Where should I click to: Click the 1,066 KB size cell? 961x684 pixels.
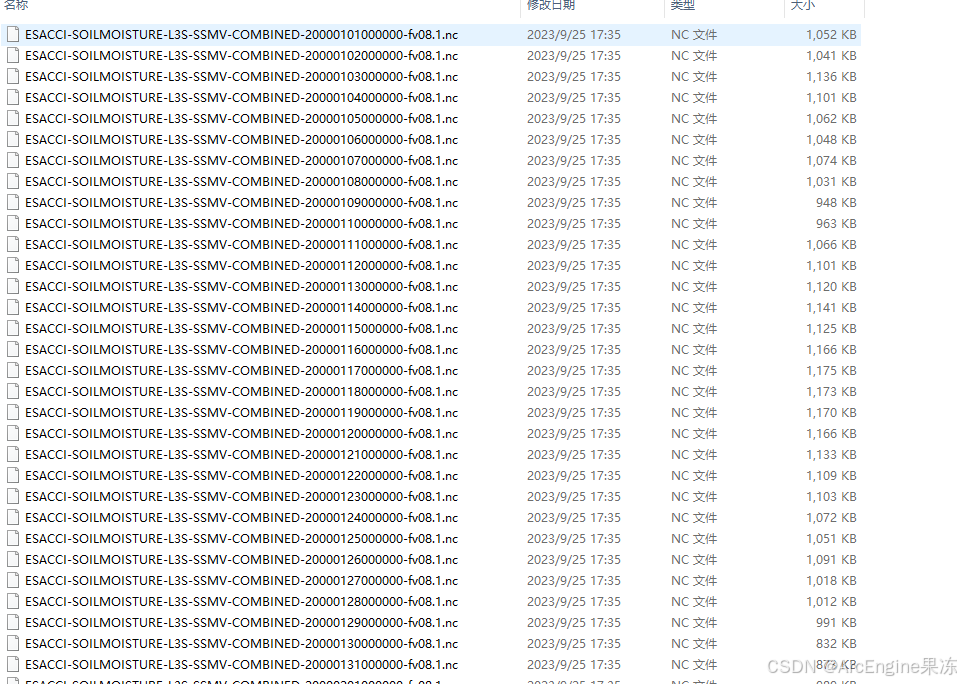pyautogui.click(x=831, y=245)
